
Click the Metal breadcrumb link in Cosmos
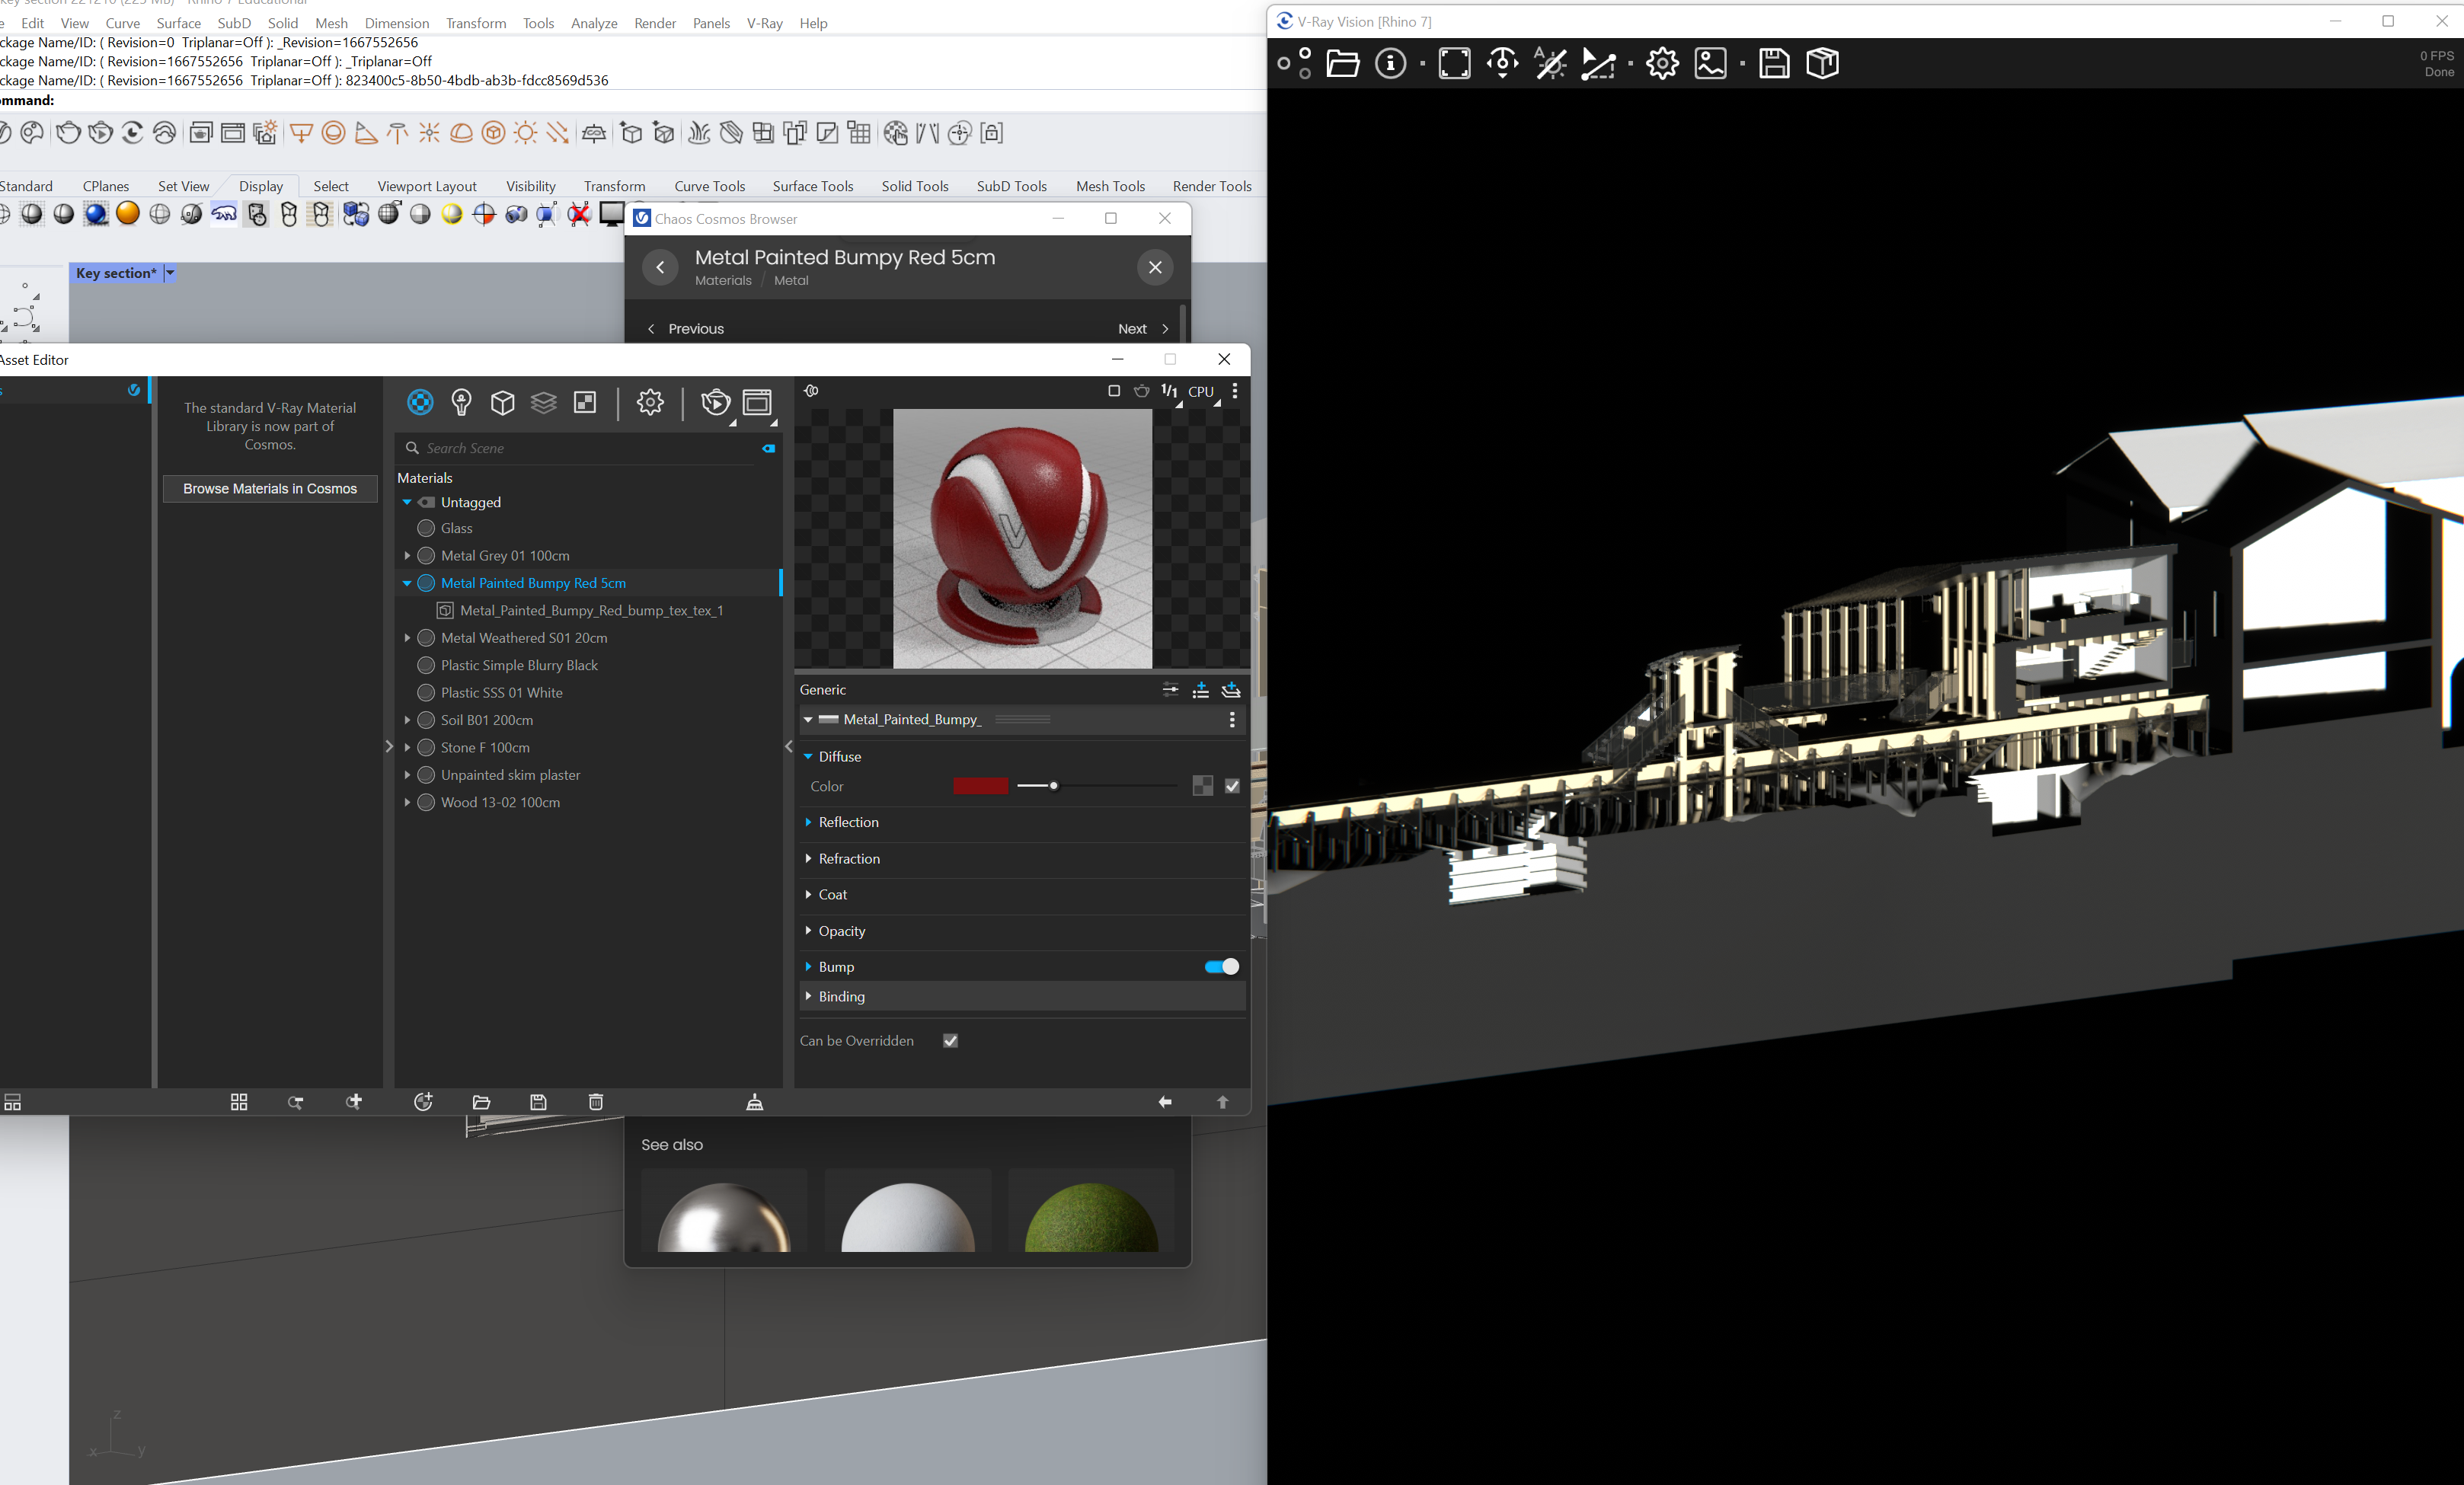click(x=791, y=281)
